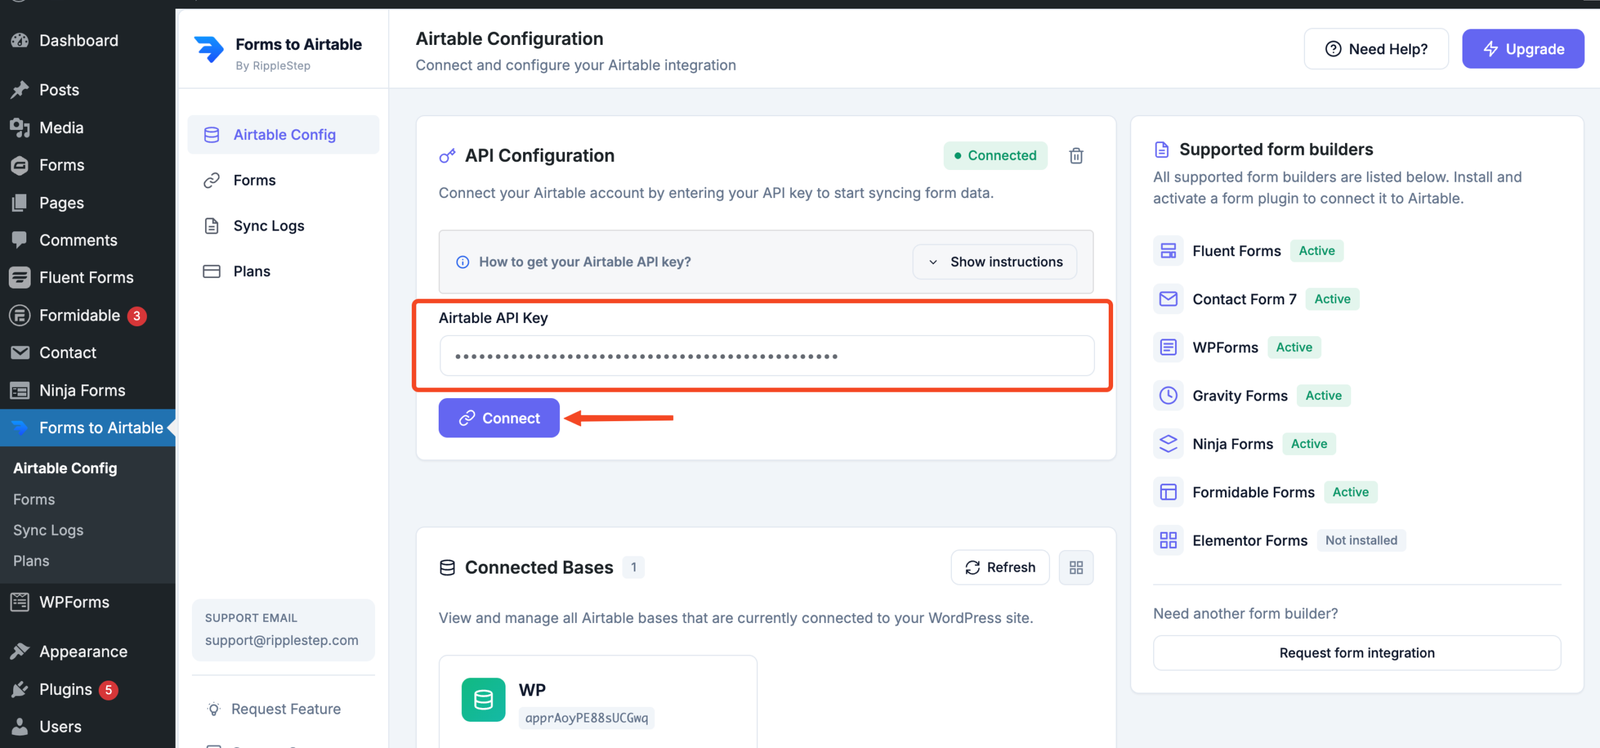Open the Airtable Config tab in plugin nav
Screen dimensions: 1600x748
click(x=283, y=135)
